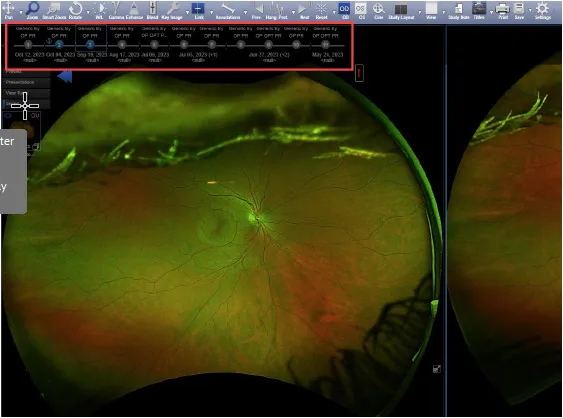The image size is (563, 418).
Task: Open the Titles dropdown arrow
Action: pos(491,13)
